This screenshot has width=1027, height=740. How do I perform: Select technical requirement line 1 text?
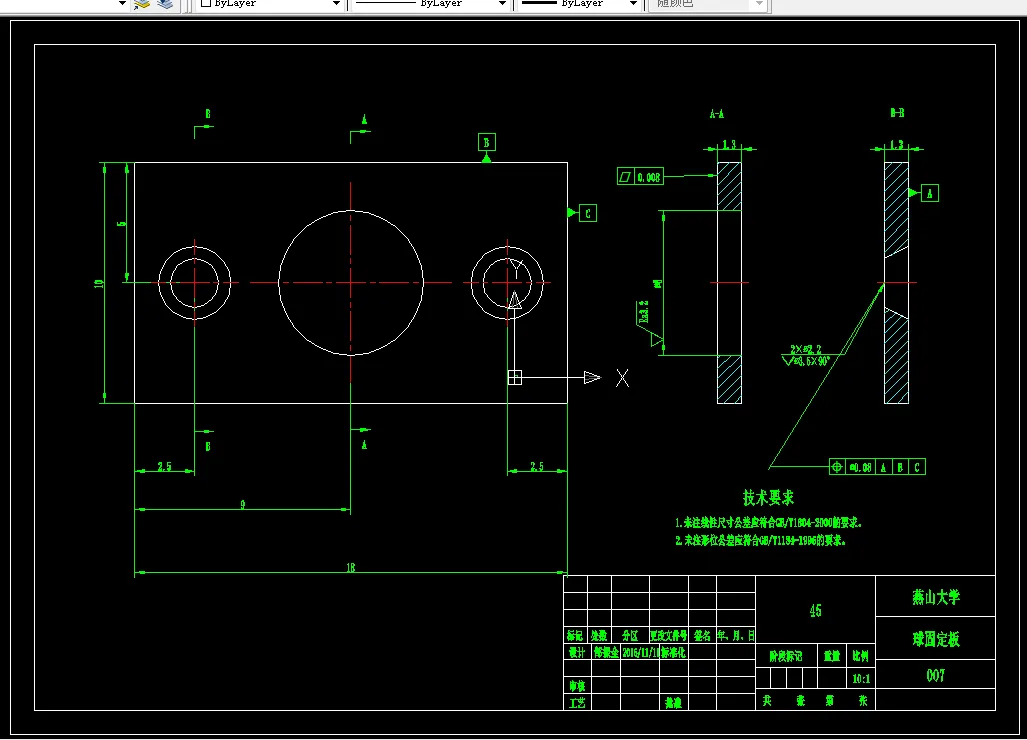768,523
